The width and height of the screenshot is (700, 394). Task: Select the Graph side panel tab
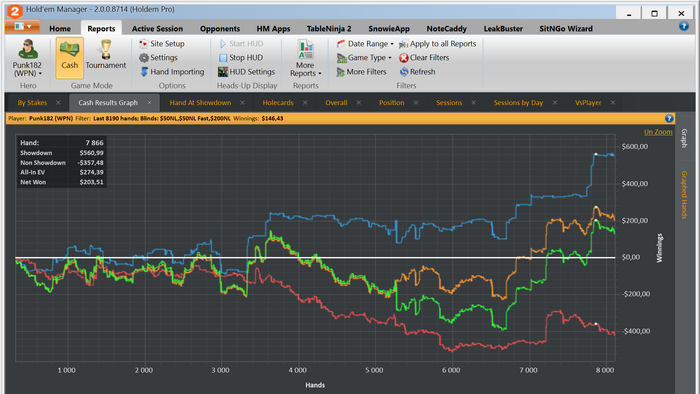coord(684,138)
